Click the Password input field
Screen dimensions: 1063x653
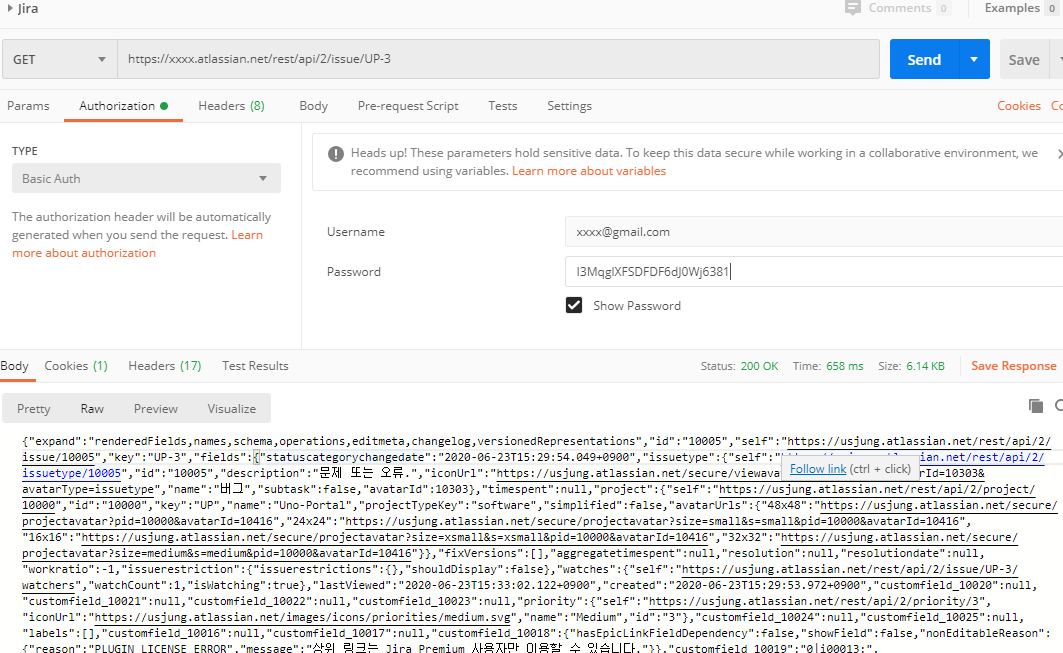(814, 272)
